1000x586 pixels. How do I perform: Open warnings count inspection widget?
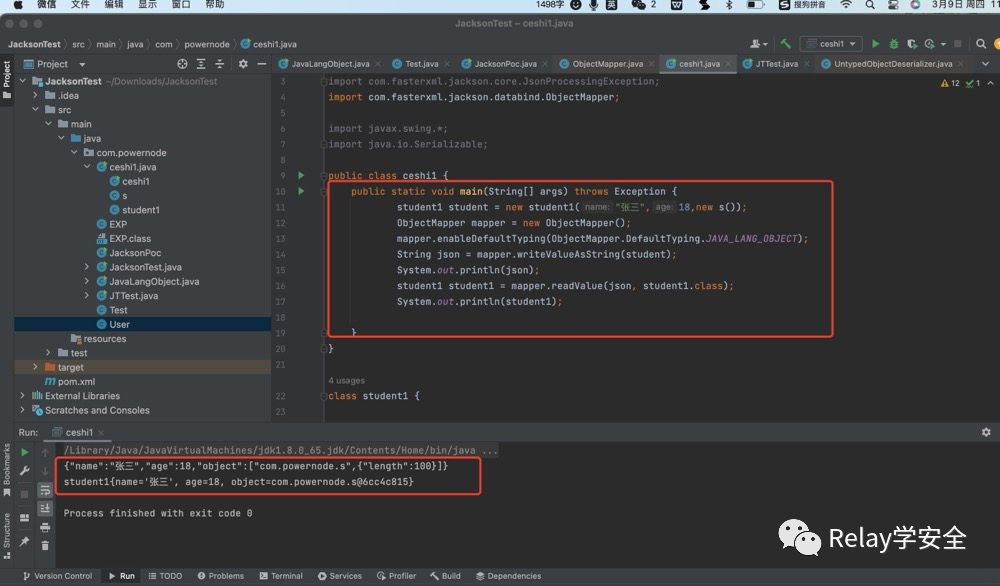[x=950, y=84]
